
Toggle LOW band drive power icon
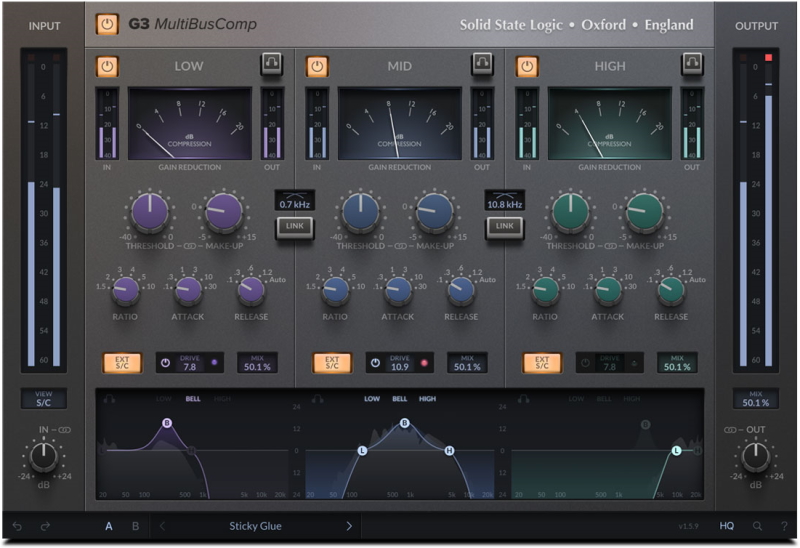[x=165, y=363]
